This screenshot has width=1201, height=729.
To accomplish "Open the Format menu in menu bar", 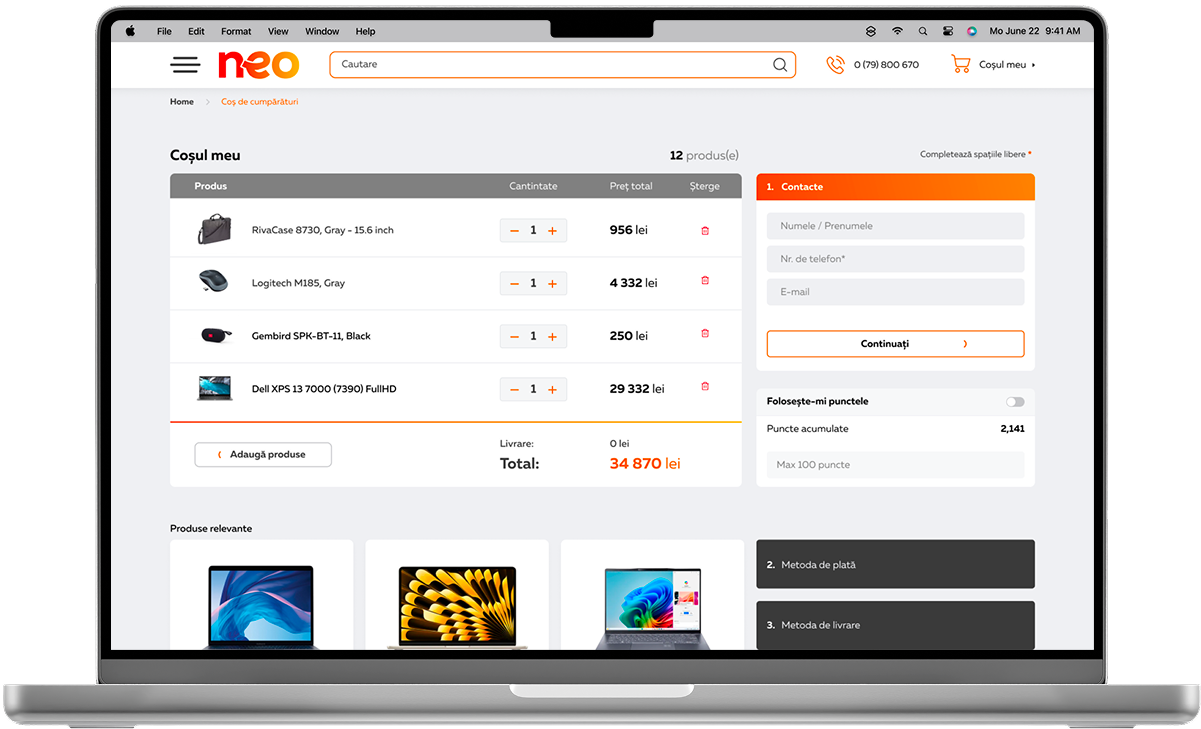I will pos(236,31).
